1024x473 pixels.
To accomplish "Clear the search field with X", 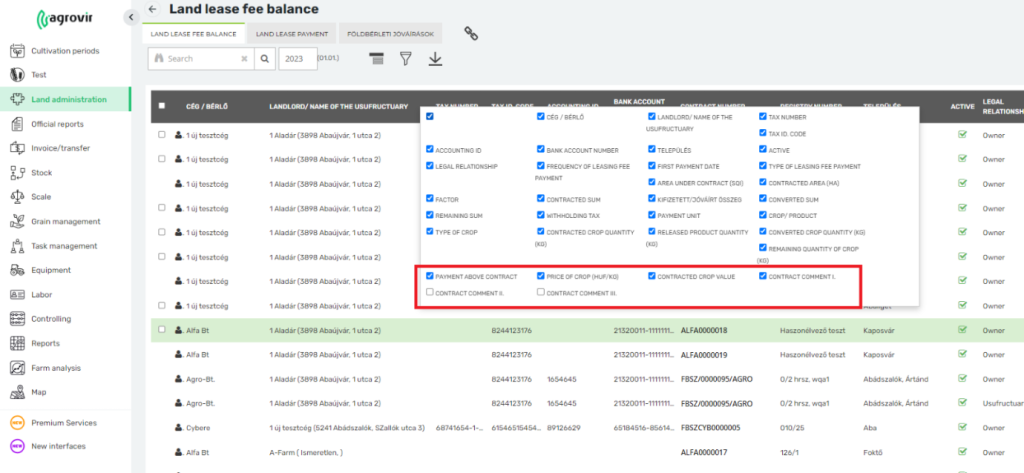I will pyautogui.click(x=244, y=59).
